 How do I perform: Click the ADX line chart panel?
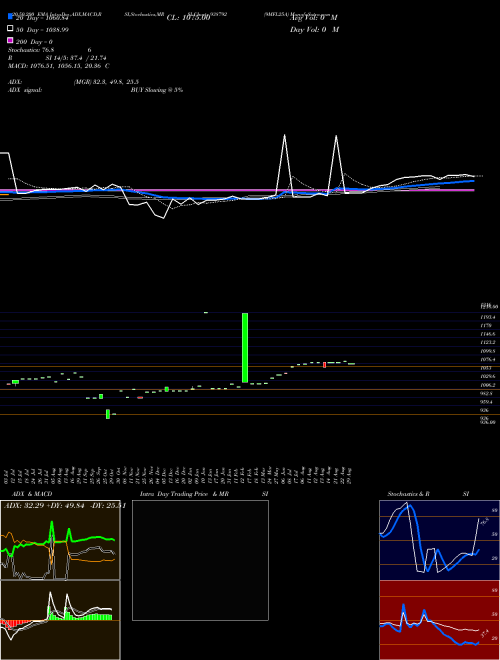click(60, 540)
